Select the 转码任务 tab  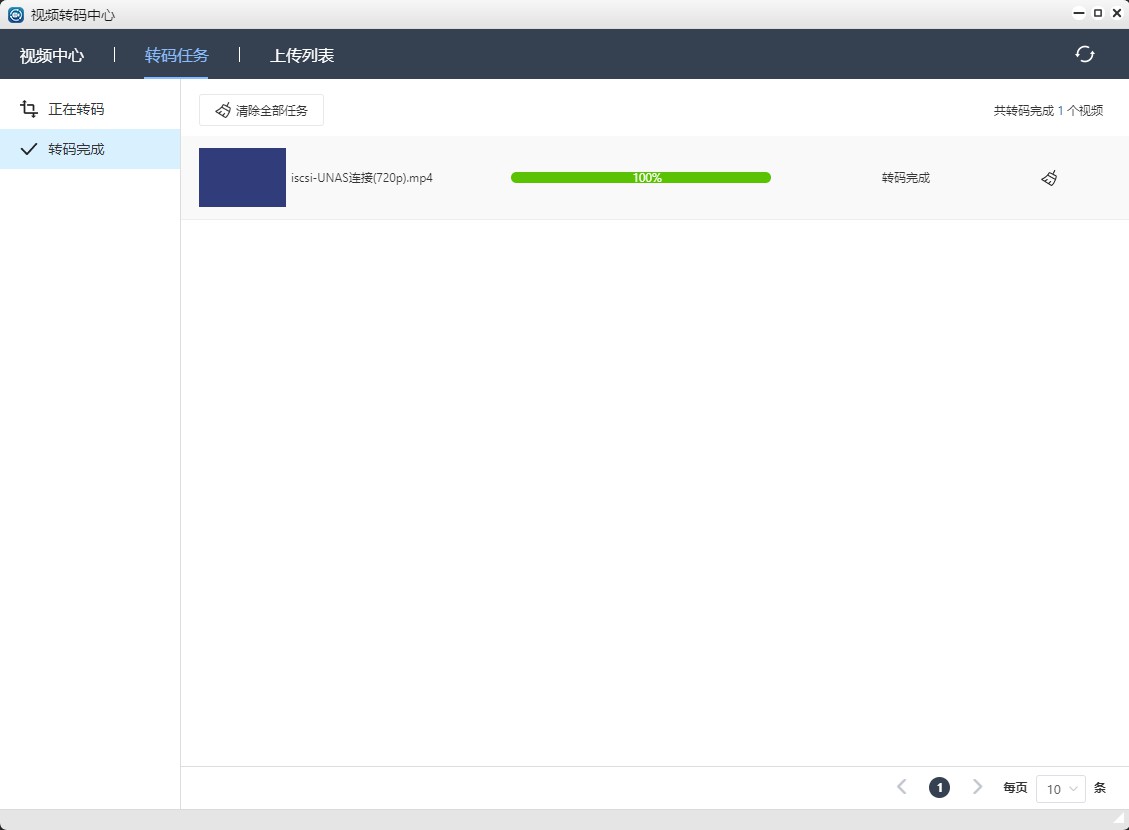point(176,55)
